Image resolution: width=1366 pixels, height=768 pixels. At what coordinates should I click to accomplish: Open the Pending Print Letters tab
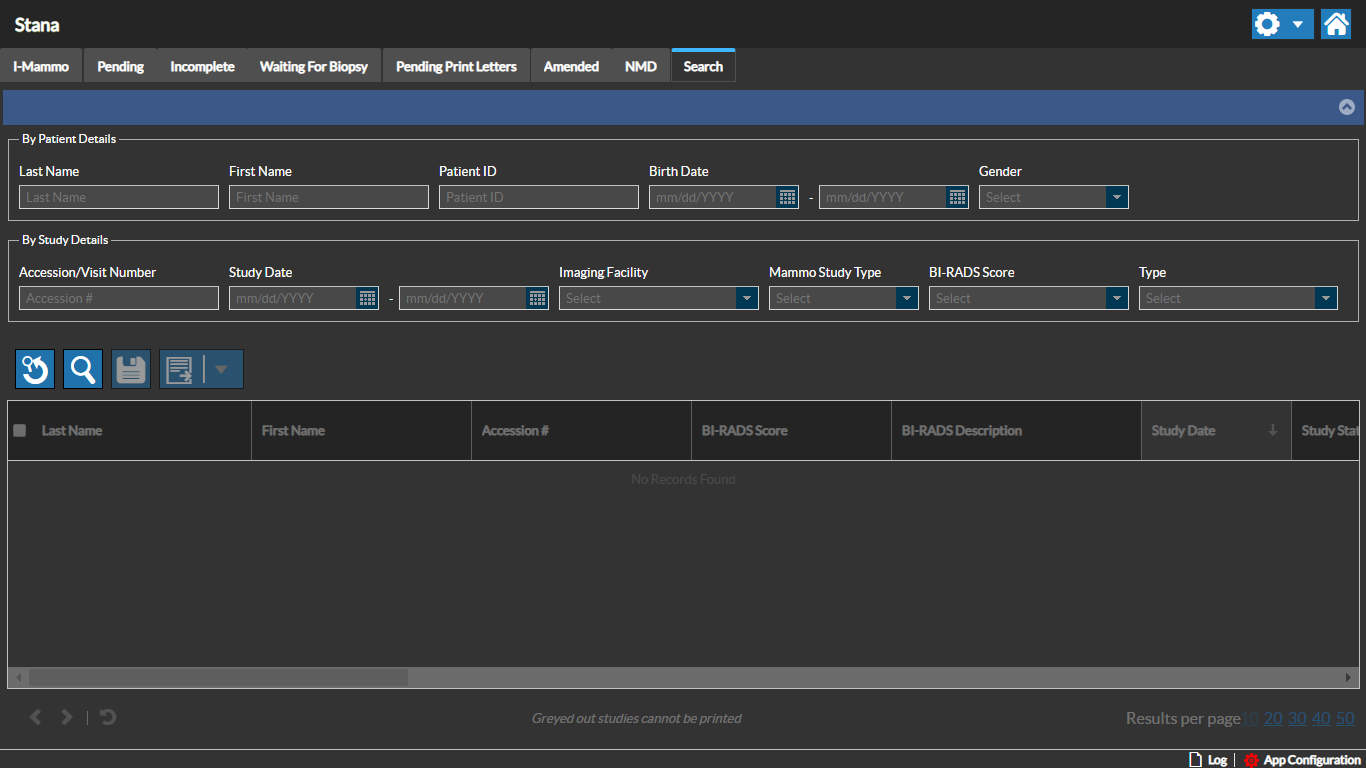[x=456, y=66]
